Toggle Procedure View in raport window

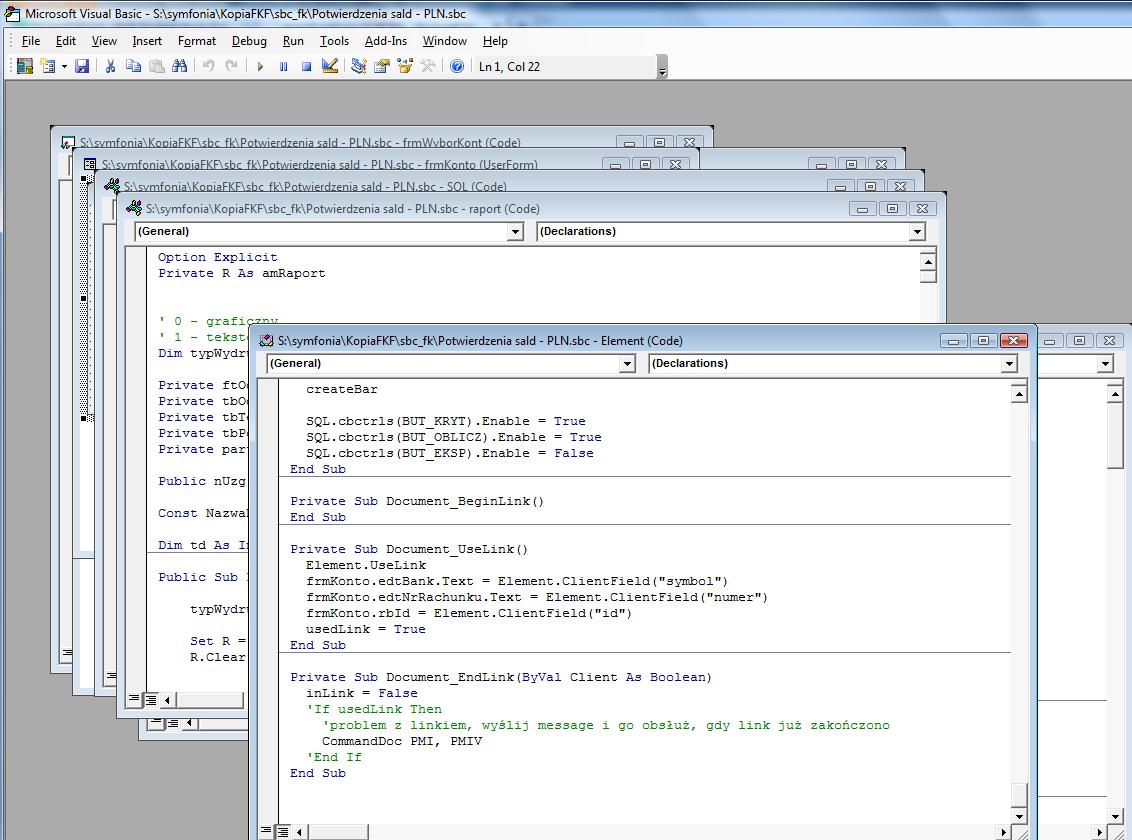134,699
